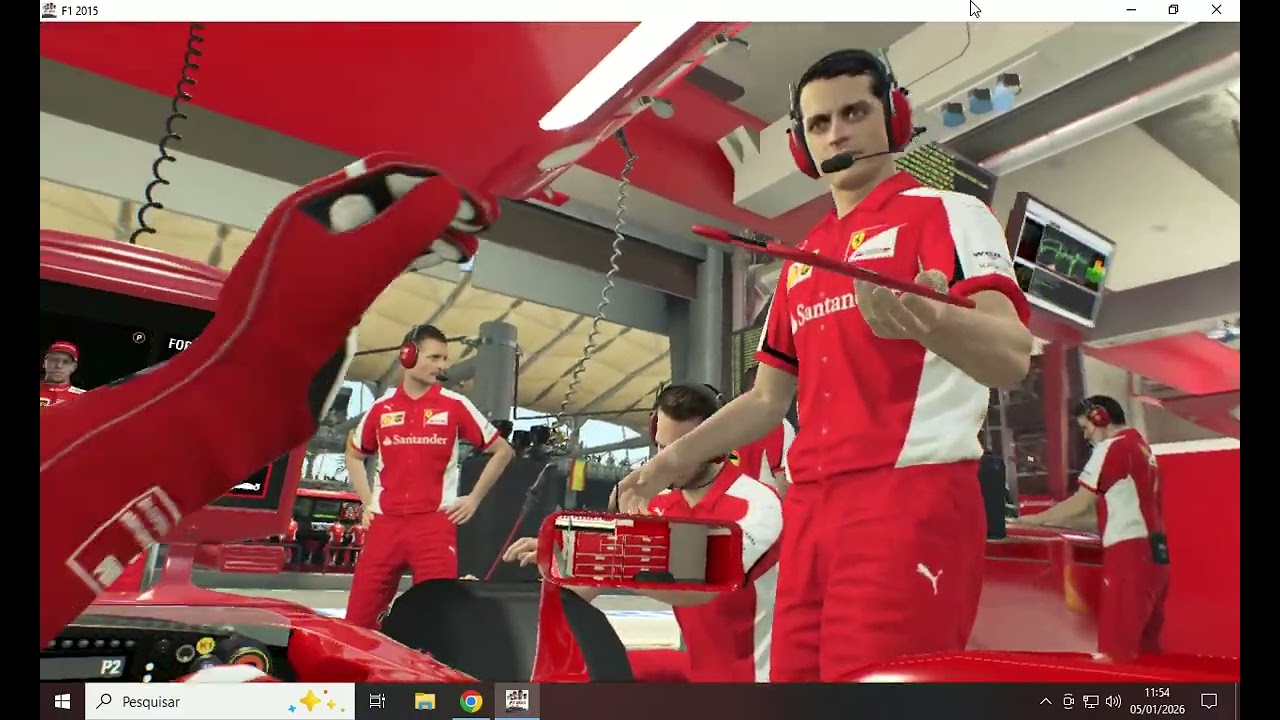Open the clock showing 11:54
Viewport: 1280px width, 720px height.
pos(1157,701)
